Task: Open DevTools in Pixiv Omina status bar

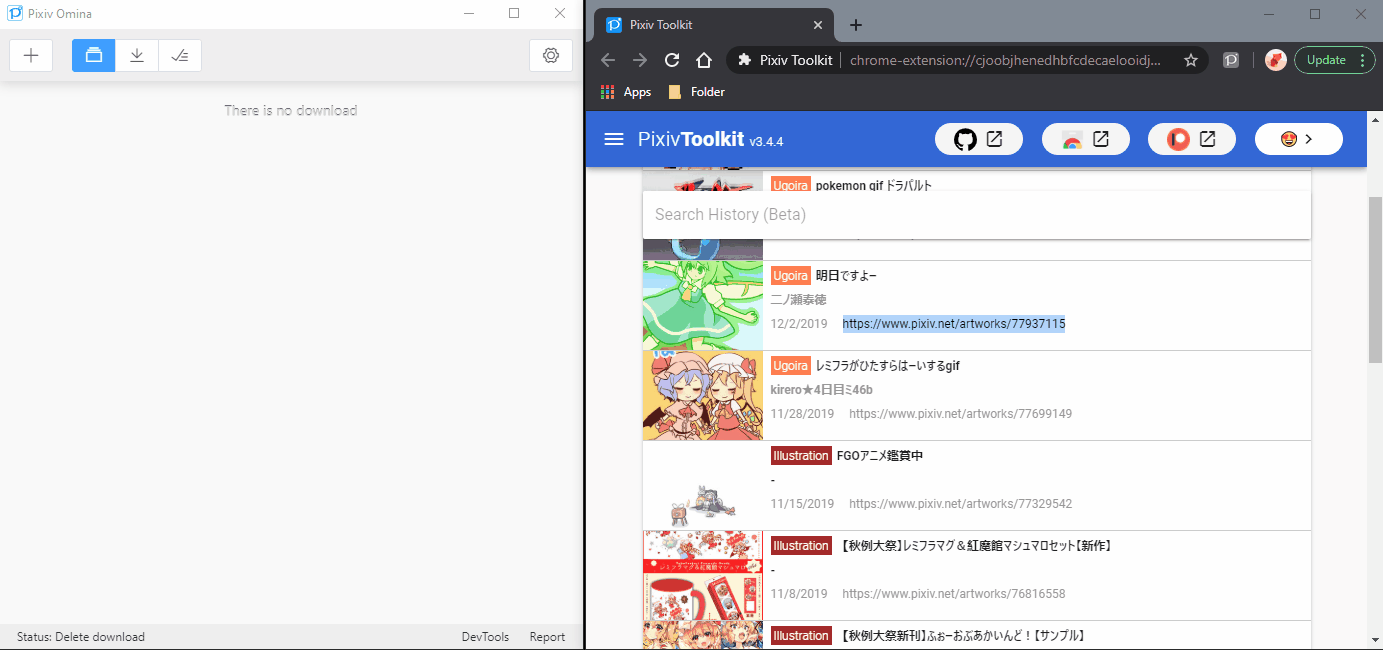Action: (485, 637)
